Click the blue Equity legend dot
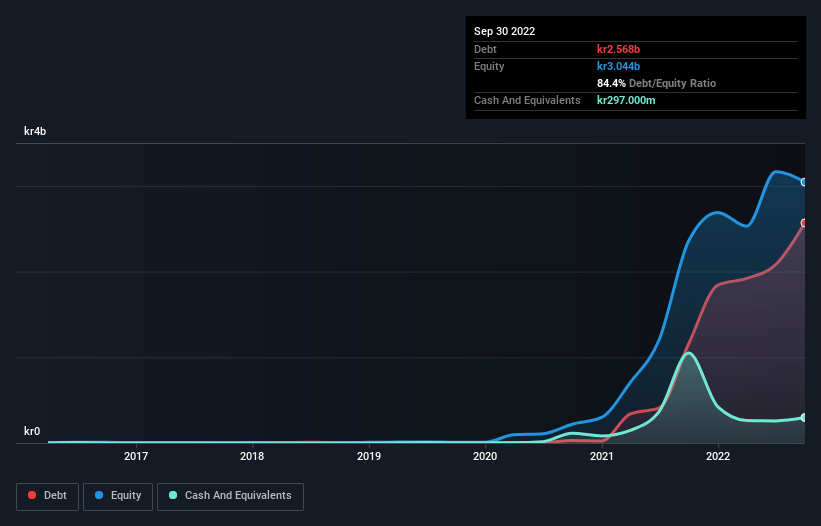 pyautogui.click(x=99, y=495)
